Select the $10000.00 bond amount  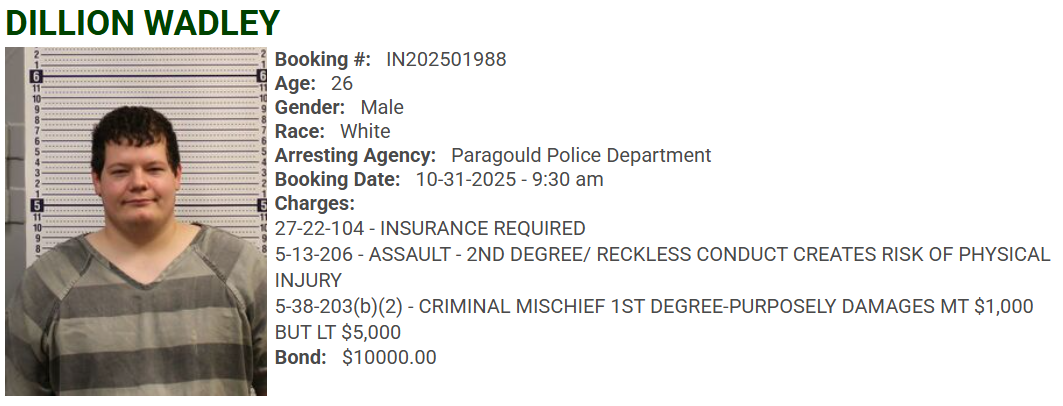tap(389, 357)
